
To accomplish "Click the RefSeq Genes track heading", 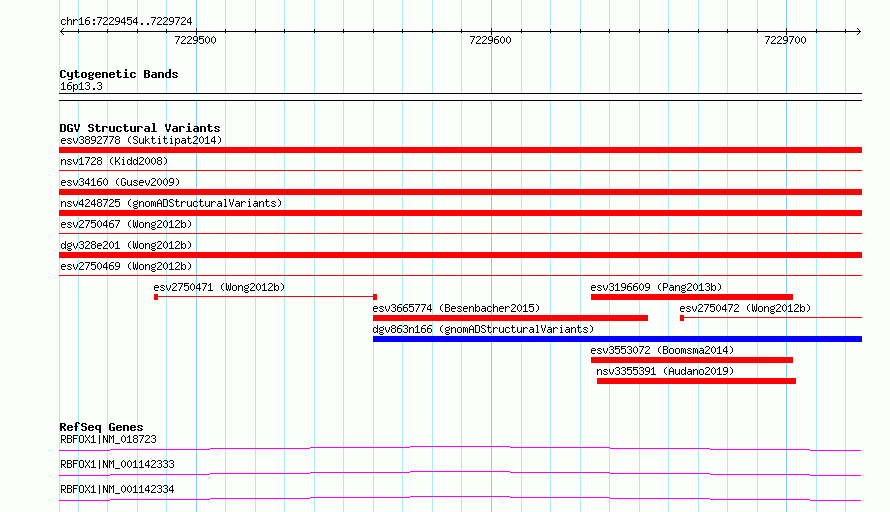I will [x=101, y=427].
